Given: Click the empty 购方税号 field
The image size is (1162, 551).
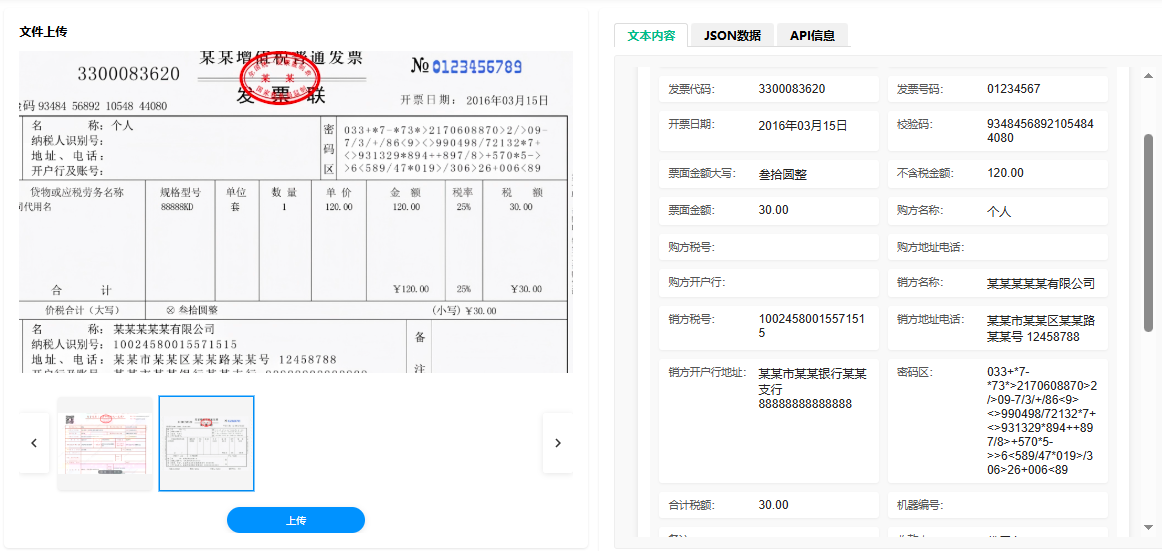Looking at the screenshot, I should pos(769,247).
